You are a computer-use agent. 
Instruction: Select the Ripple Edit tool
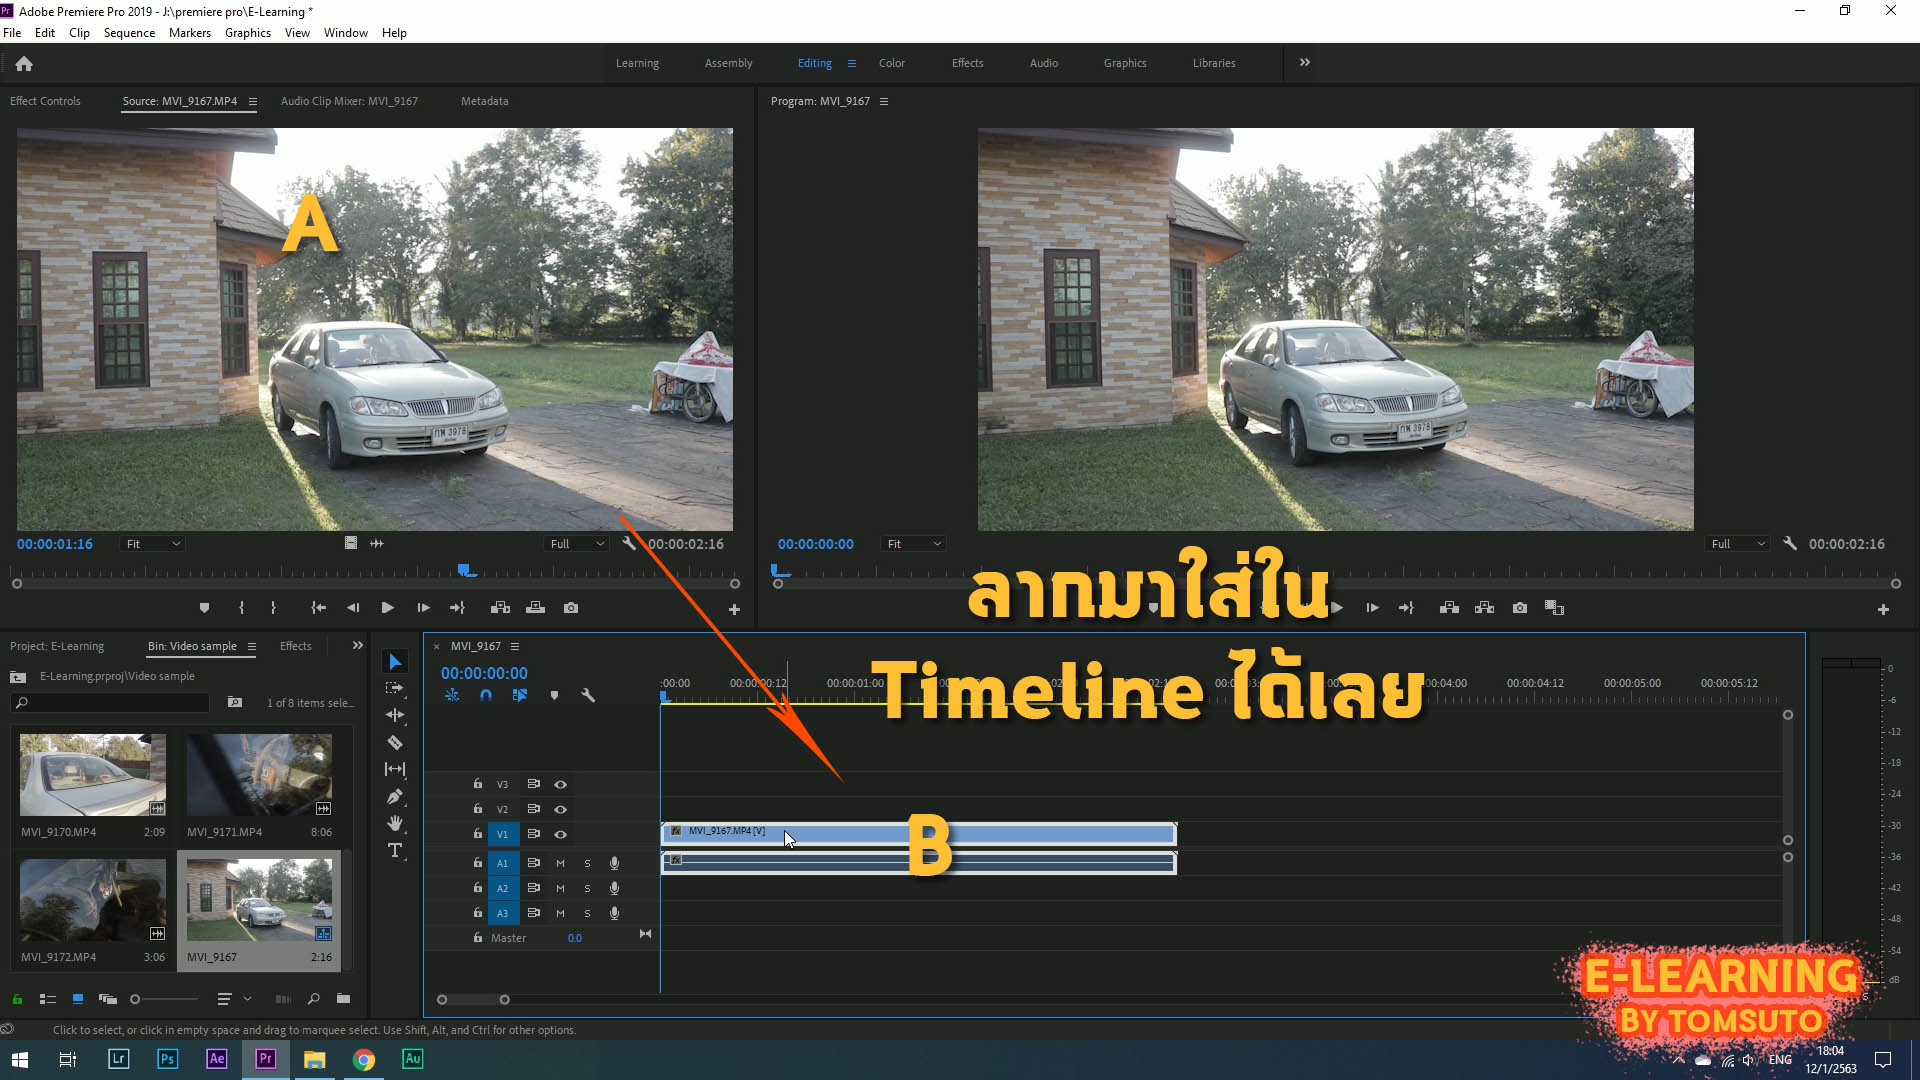(395, 715)
